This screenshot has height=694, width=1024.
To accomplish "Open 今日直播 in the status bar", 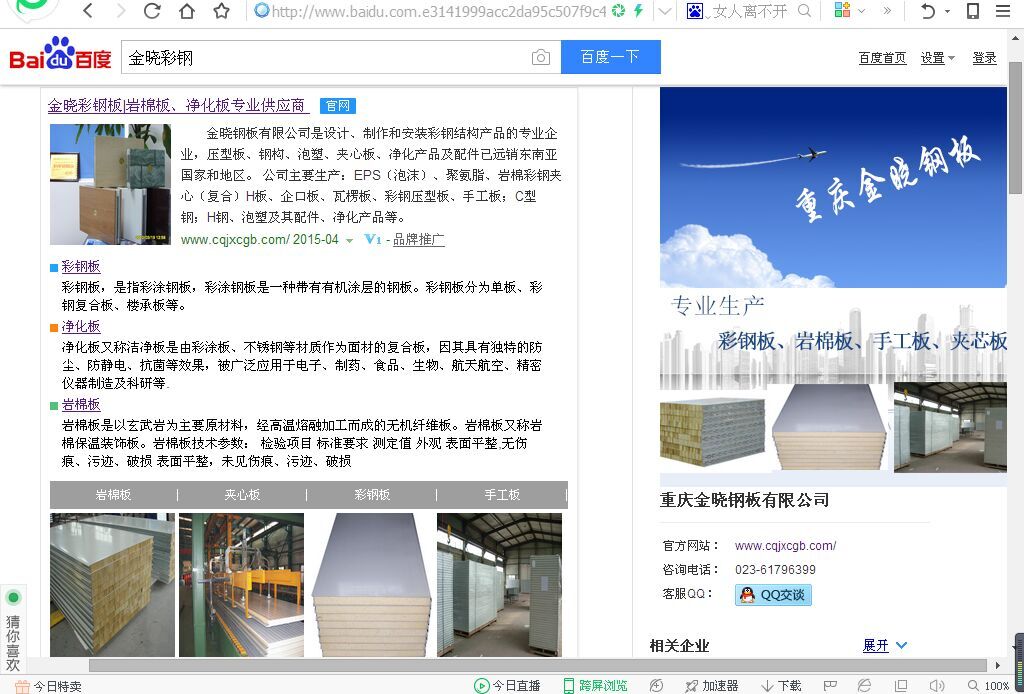I will click(507, 686).
